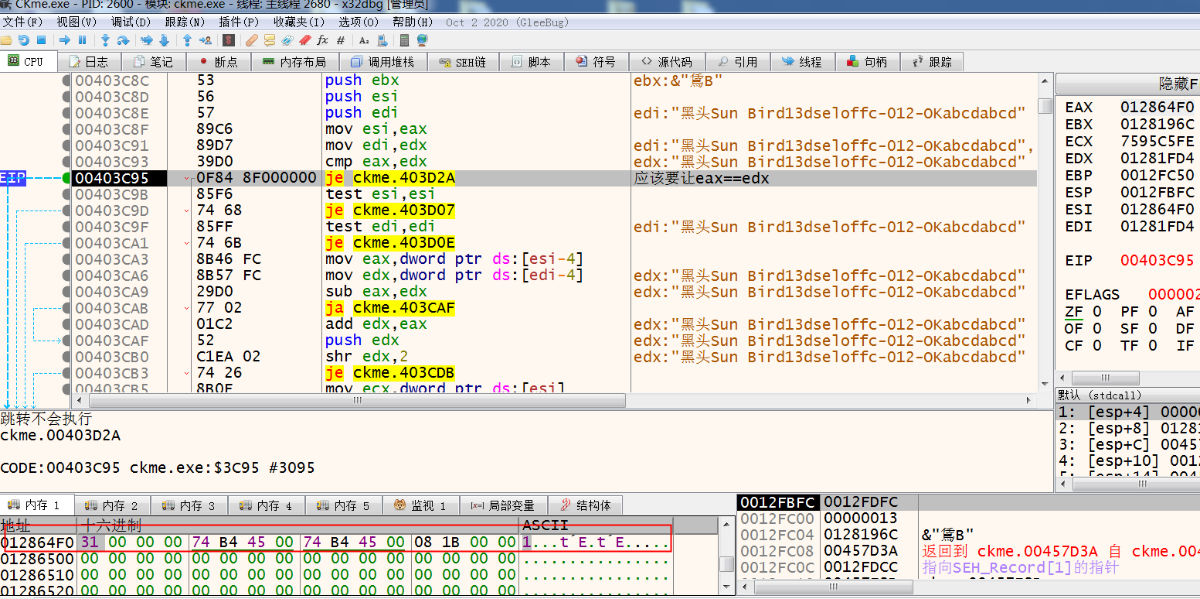Open the 视图(V) menu
Image resolution: width=1200 pixels, height=599 pixels.
(77, 22)
